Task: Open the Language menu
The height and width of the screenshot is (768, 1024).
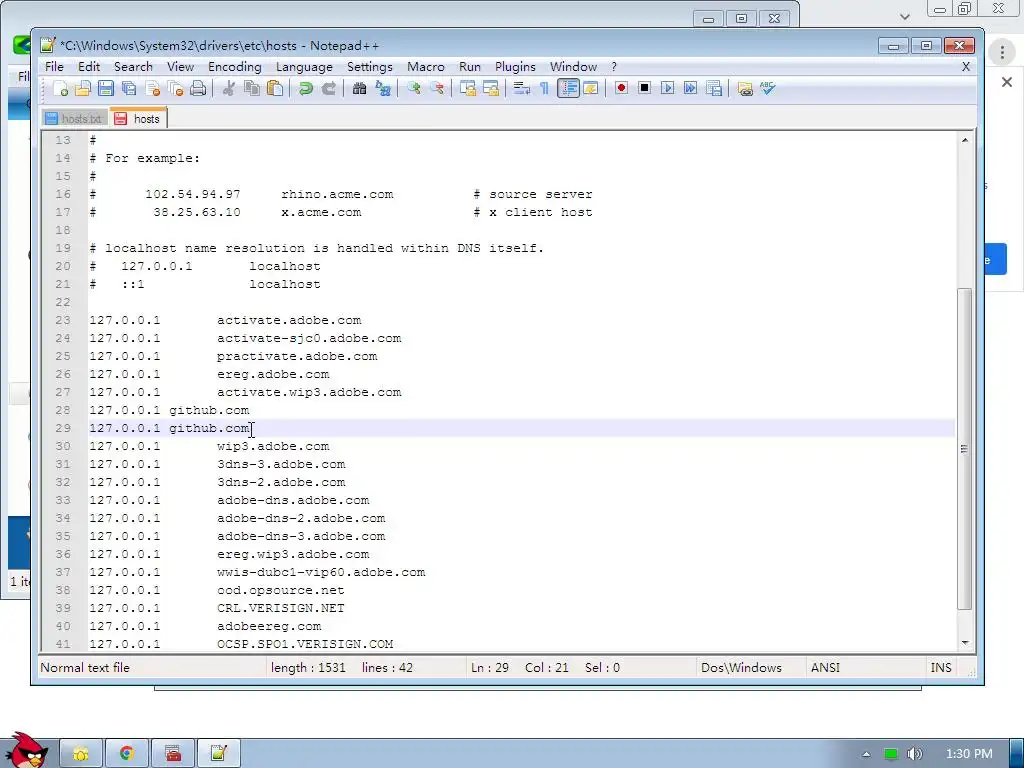Action: (304, 67)
